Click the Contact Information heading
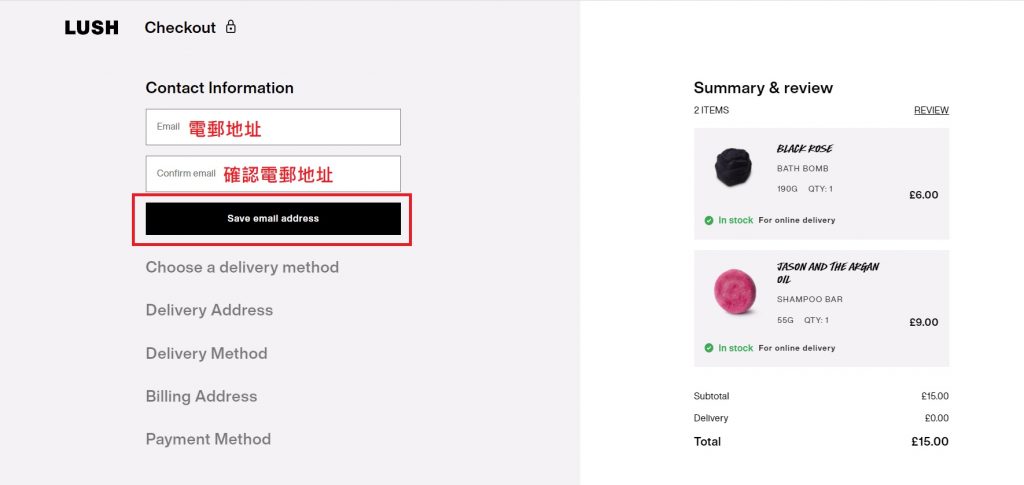 [x=220, y=88]
